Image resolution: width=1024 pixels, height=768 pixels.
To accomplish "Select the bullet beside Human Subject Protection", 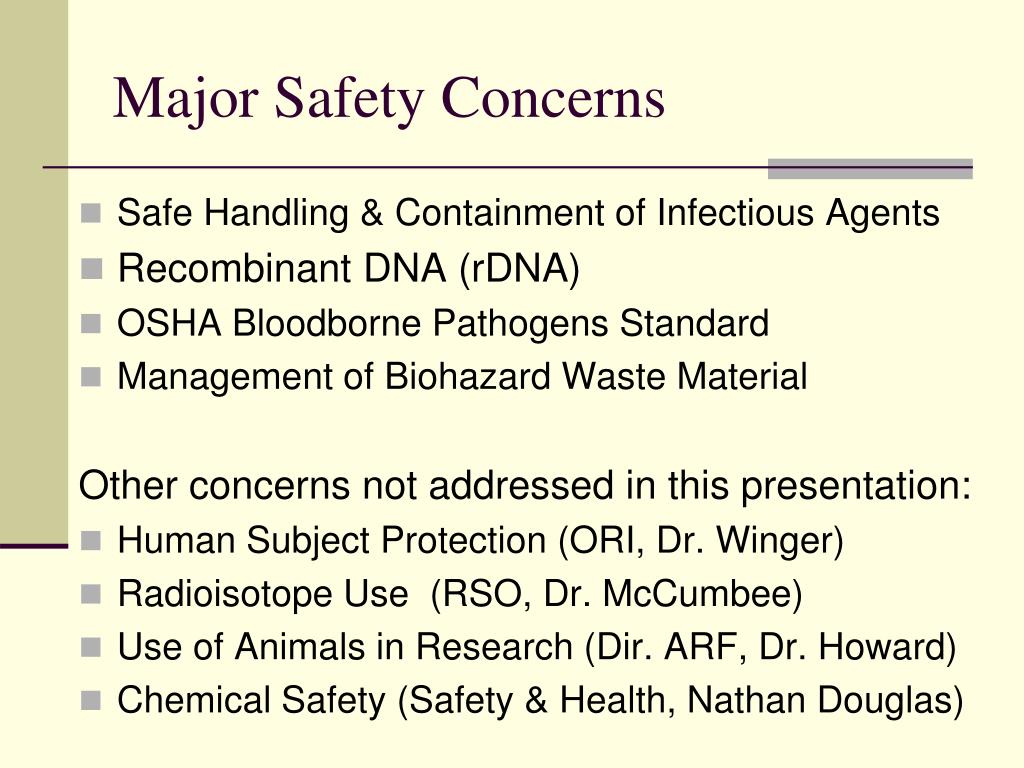I will coord(91,541).
